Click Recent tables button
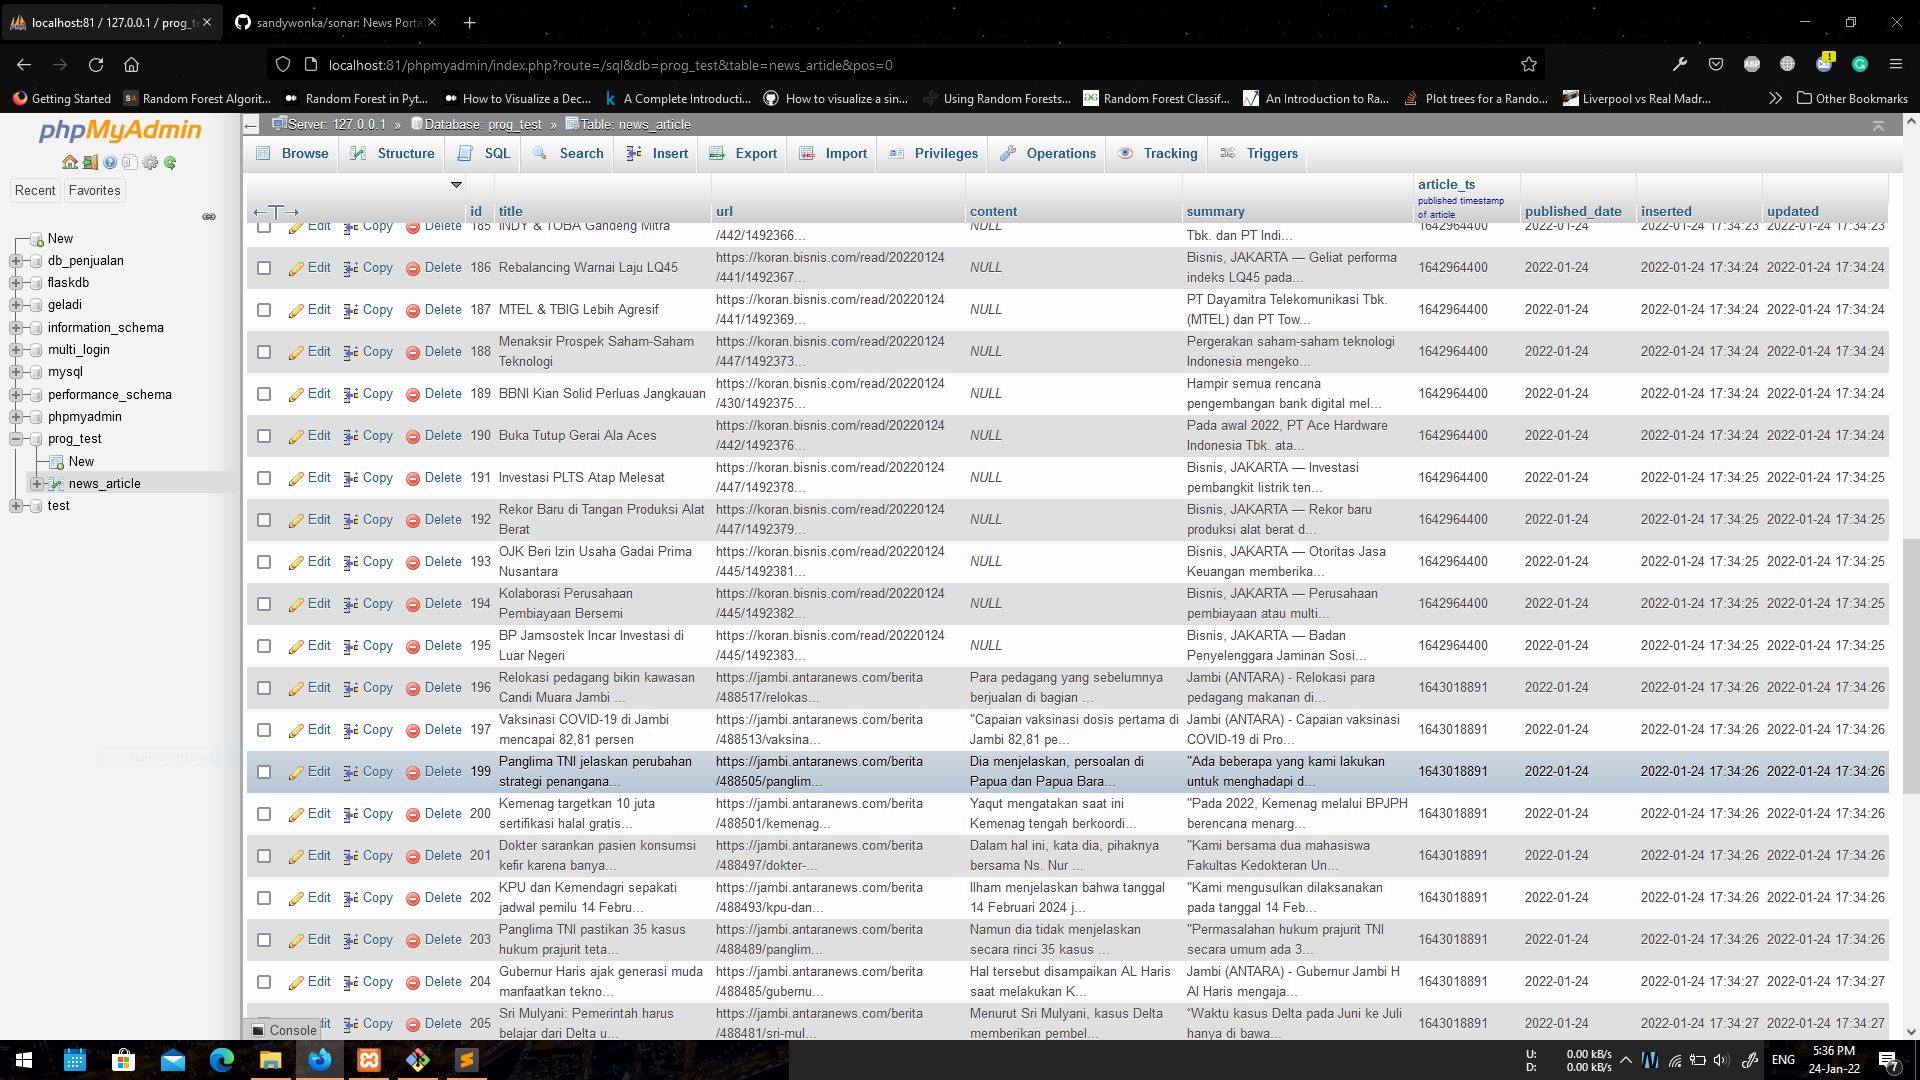The width and height of the screenshot is (1920, 1080). [x=35, y=191]
